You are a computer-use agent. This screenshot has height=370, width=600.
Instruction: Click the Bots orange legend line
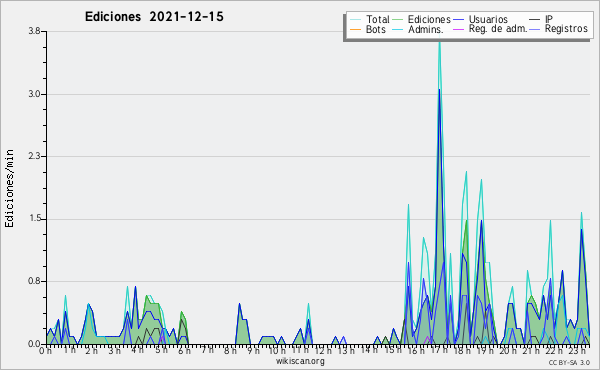coord(355,29)
